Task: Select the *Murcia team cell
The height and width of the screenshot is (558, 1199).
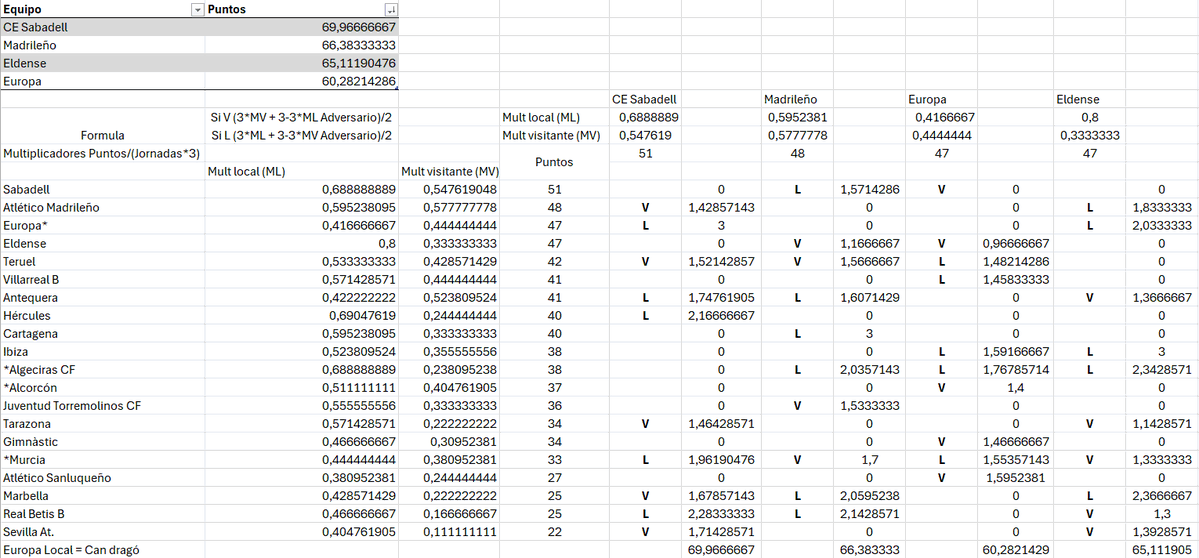Action: point(102,460)
